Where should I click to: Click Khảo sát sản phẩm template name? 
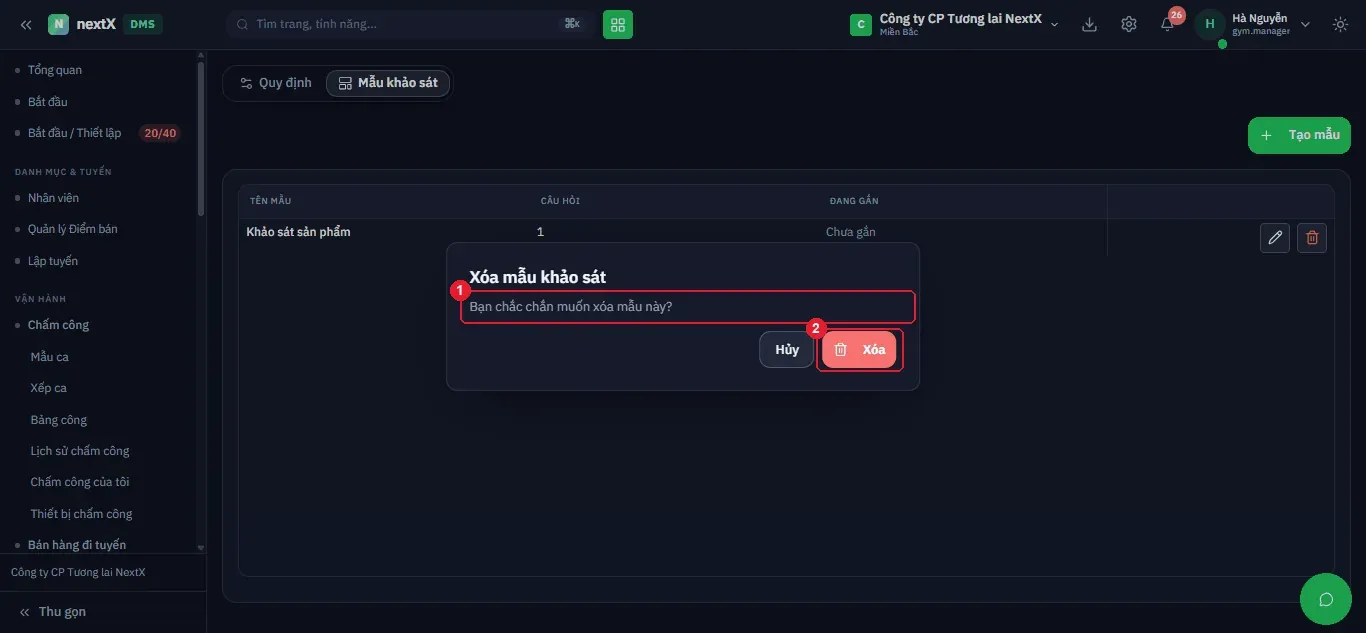[298, 232]
